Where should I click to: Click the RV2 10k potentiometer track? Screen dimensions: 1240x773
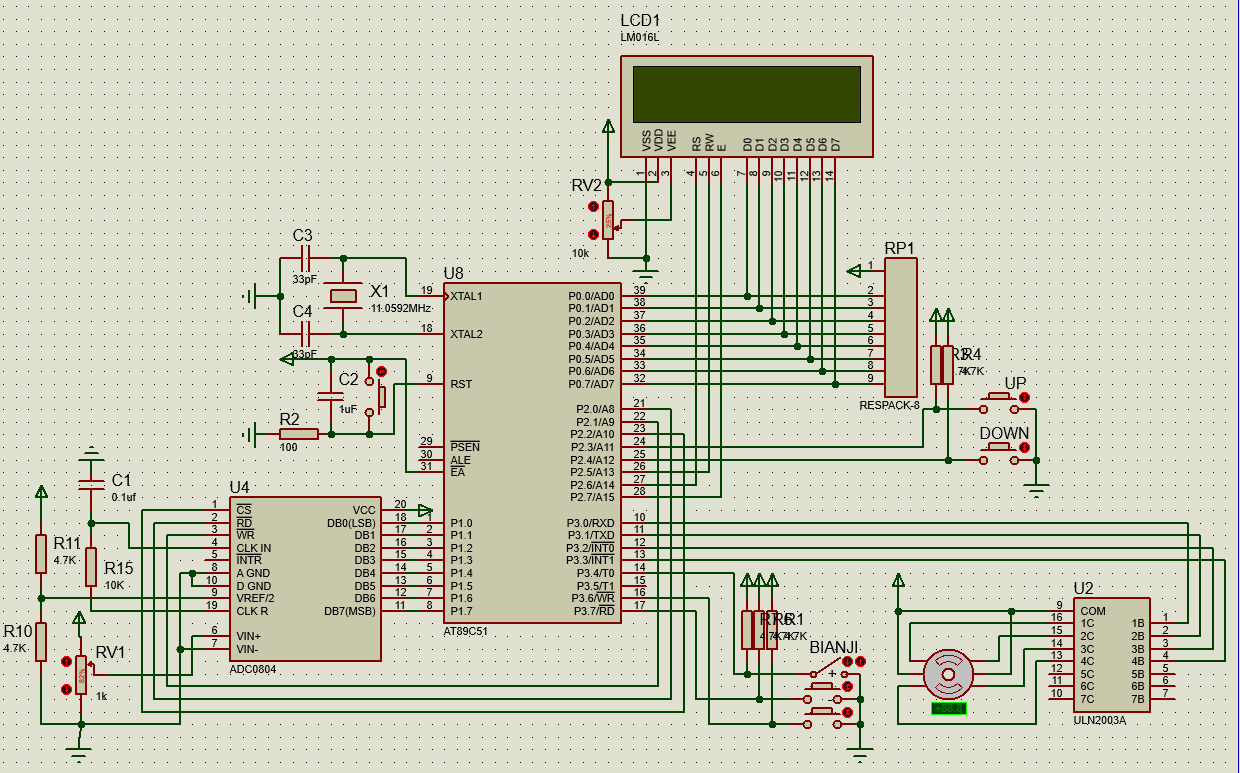tap(608, 220)
